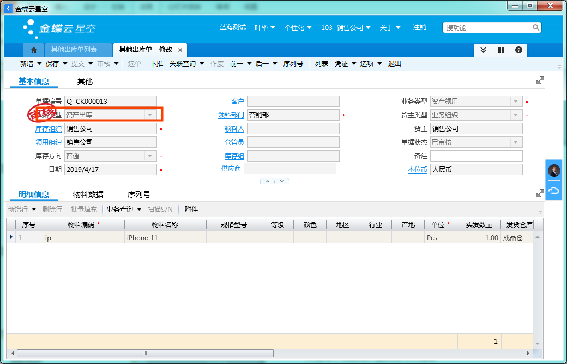Viewport: 567px width, 364px height.
Task: Click the row indicator arrow of row 1
Action: pos(11,237)
